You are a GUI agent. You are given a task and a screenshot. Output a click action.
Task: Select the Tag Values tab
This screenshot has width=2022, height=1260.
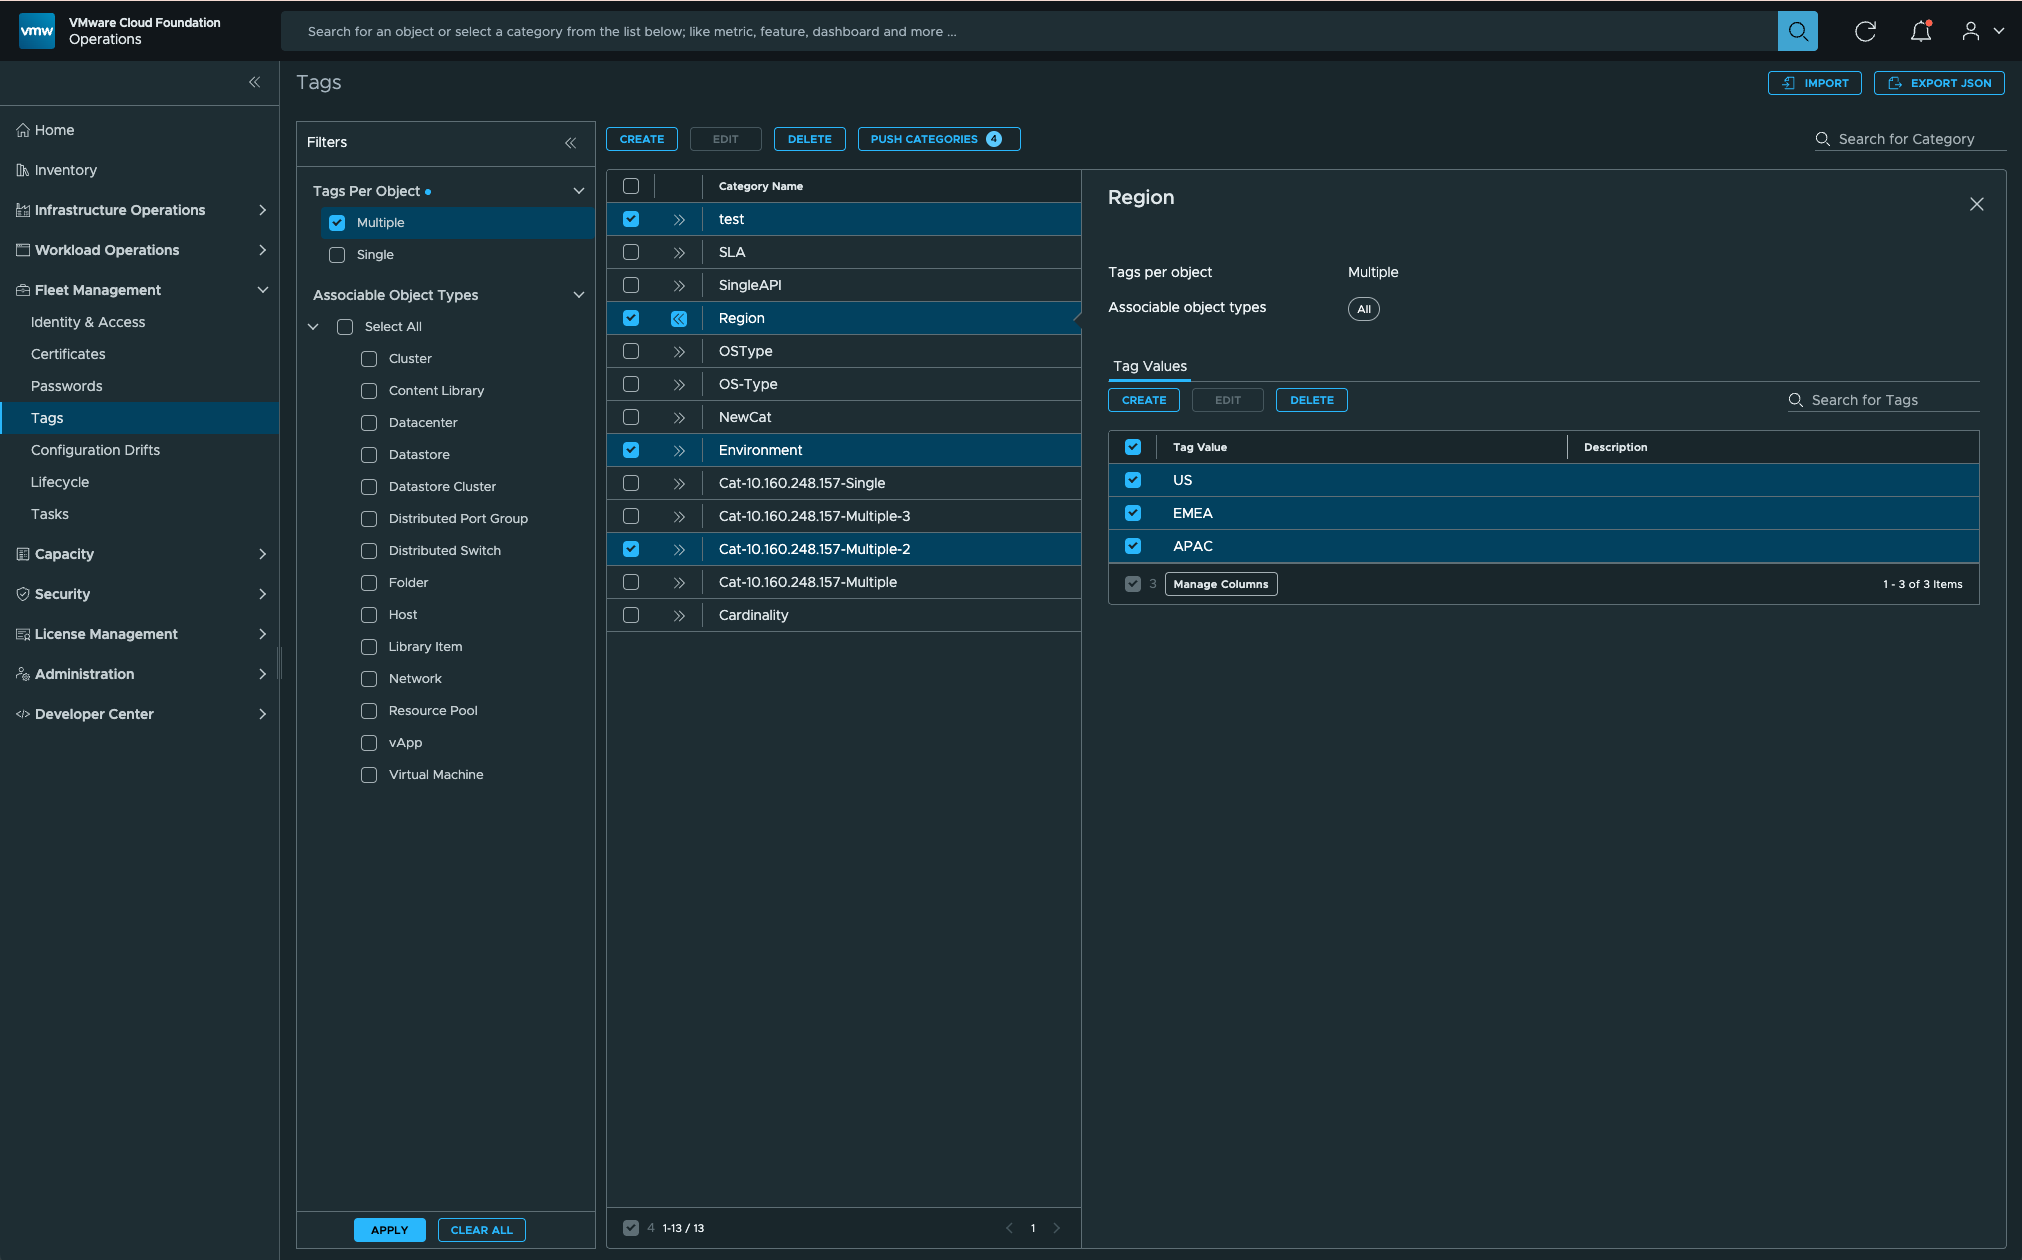click(1150, 366)
